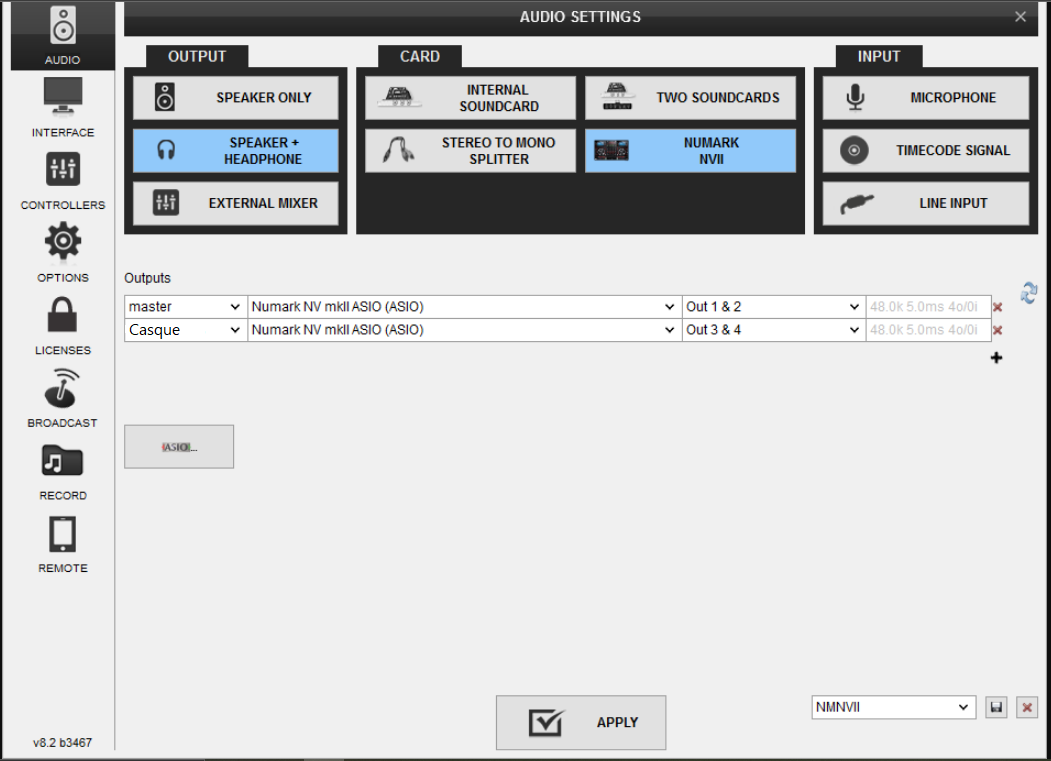Choose Numark NVII card

click(x=690, y=151)
